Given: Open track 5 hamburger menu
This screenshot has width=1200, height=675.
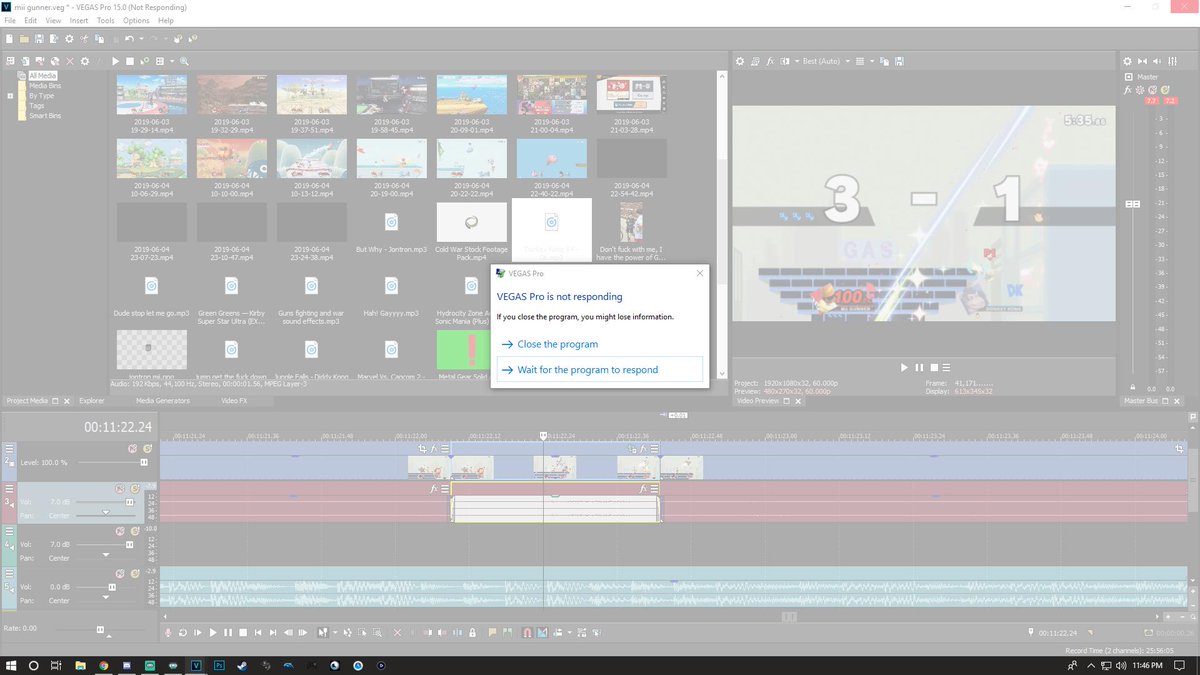Looking at the screenshot, I should point(9,573).
